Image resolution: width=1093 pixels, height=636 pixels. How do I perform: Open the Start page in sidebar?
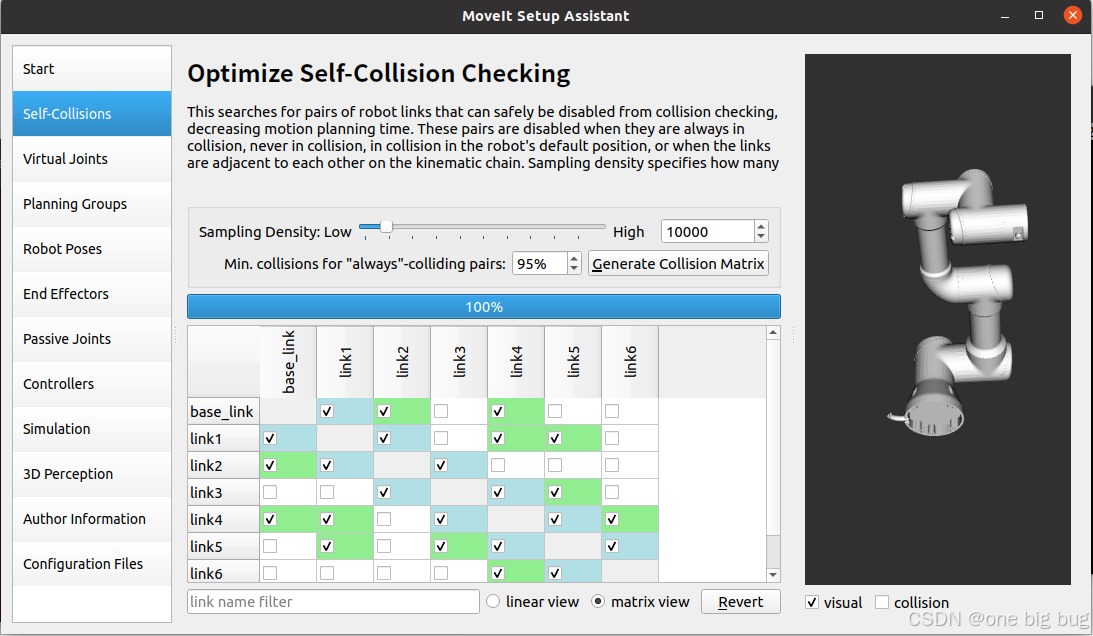(92, 69)
